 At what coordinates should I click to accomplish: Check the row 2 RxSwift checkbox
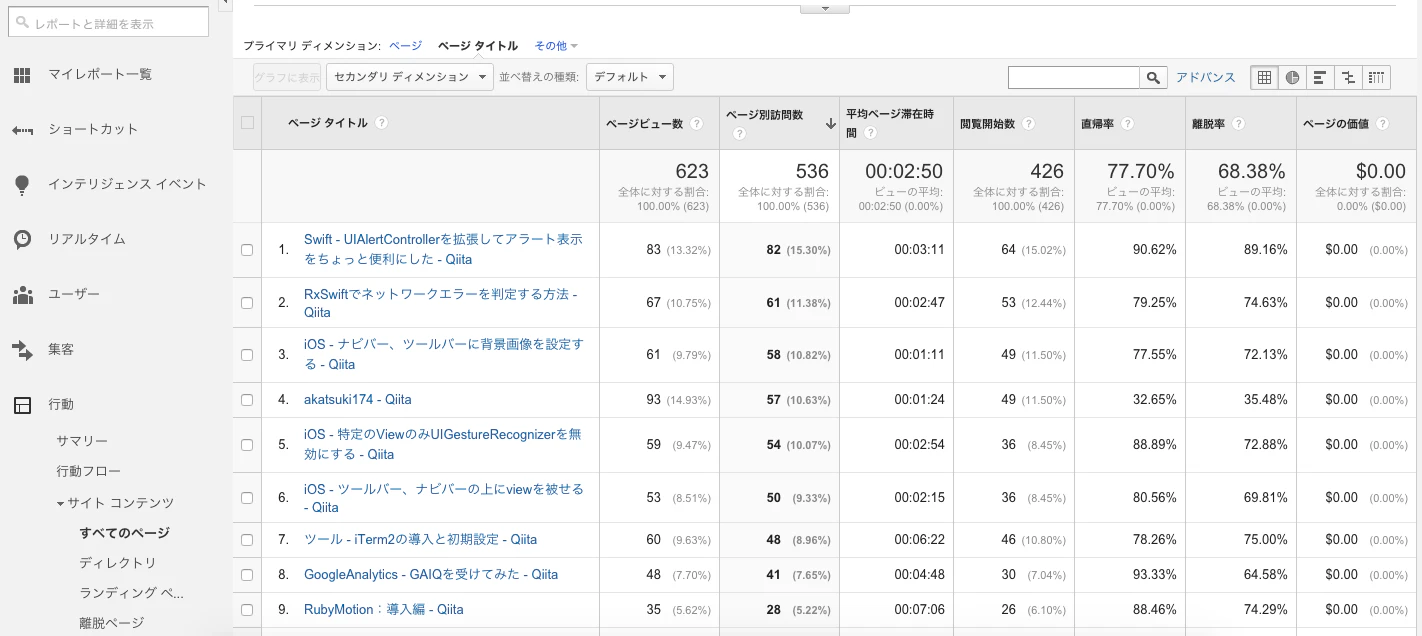pos(247,303)
